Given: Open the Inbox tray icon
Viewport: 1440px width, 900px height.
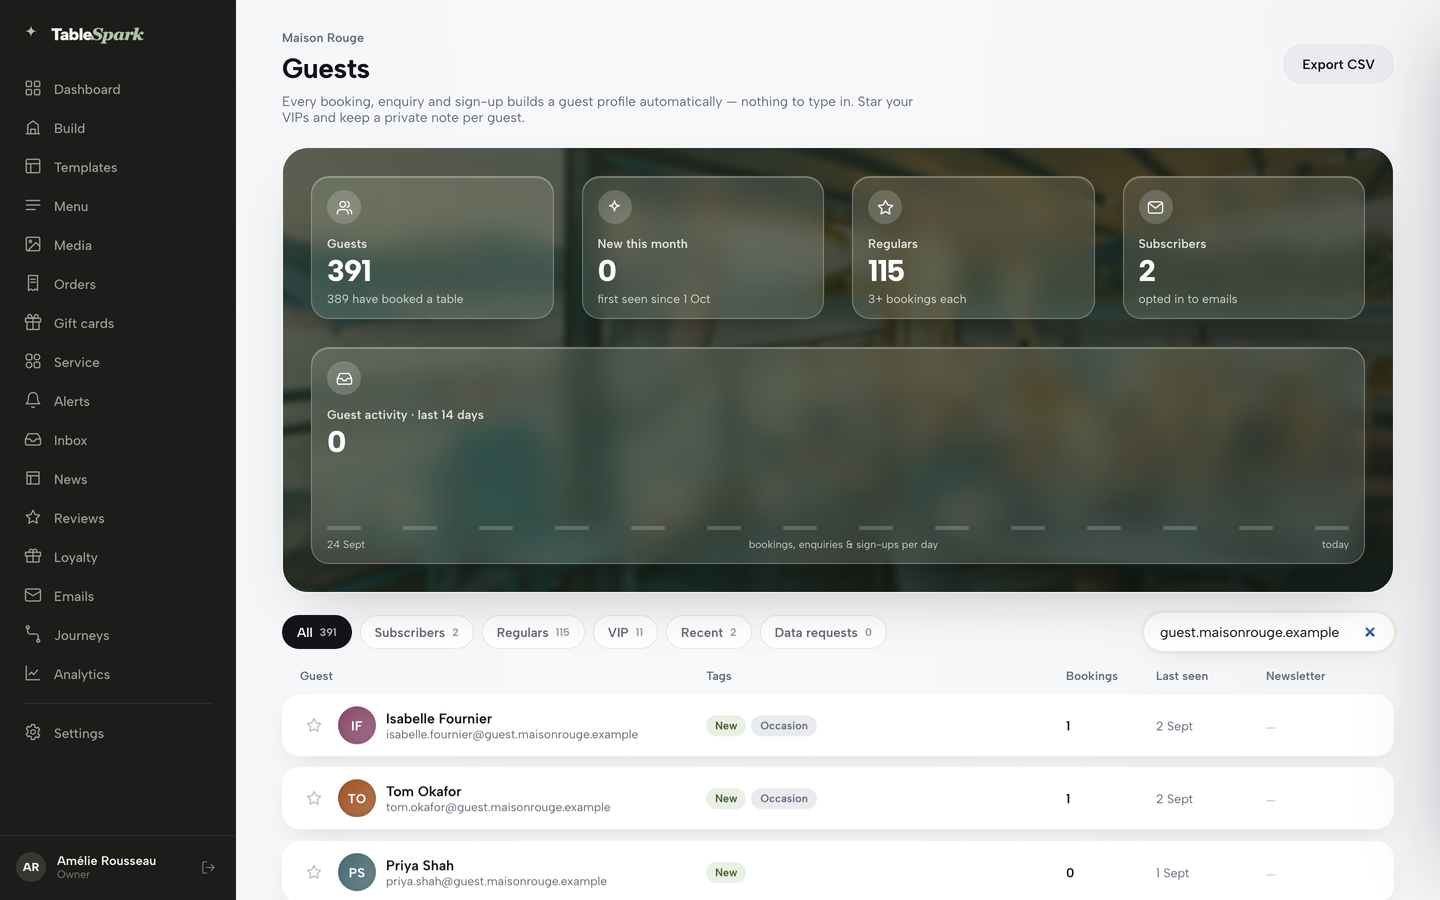Looking at the screenshot, I should click(x=33, y=440).
